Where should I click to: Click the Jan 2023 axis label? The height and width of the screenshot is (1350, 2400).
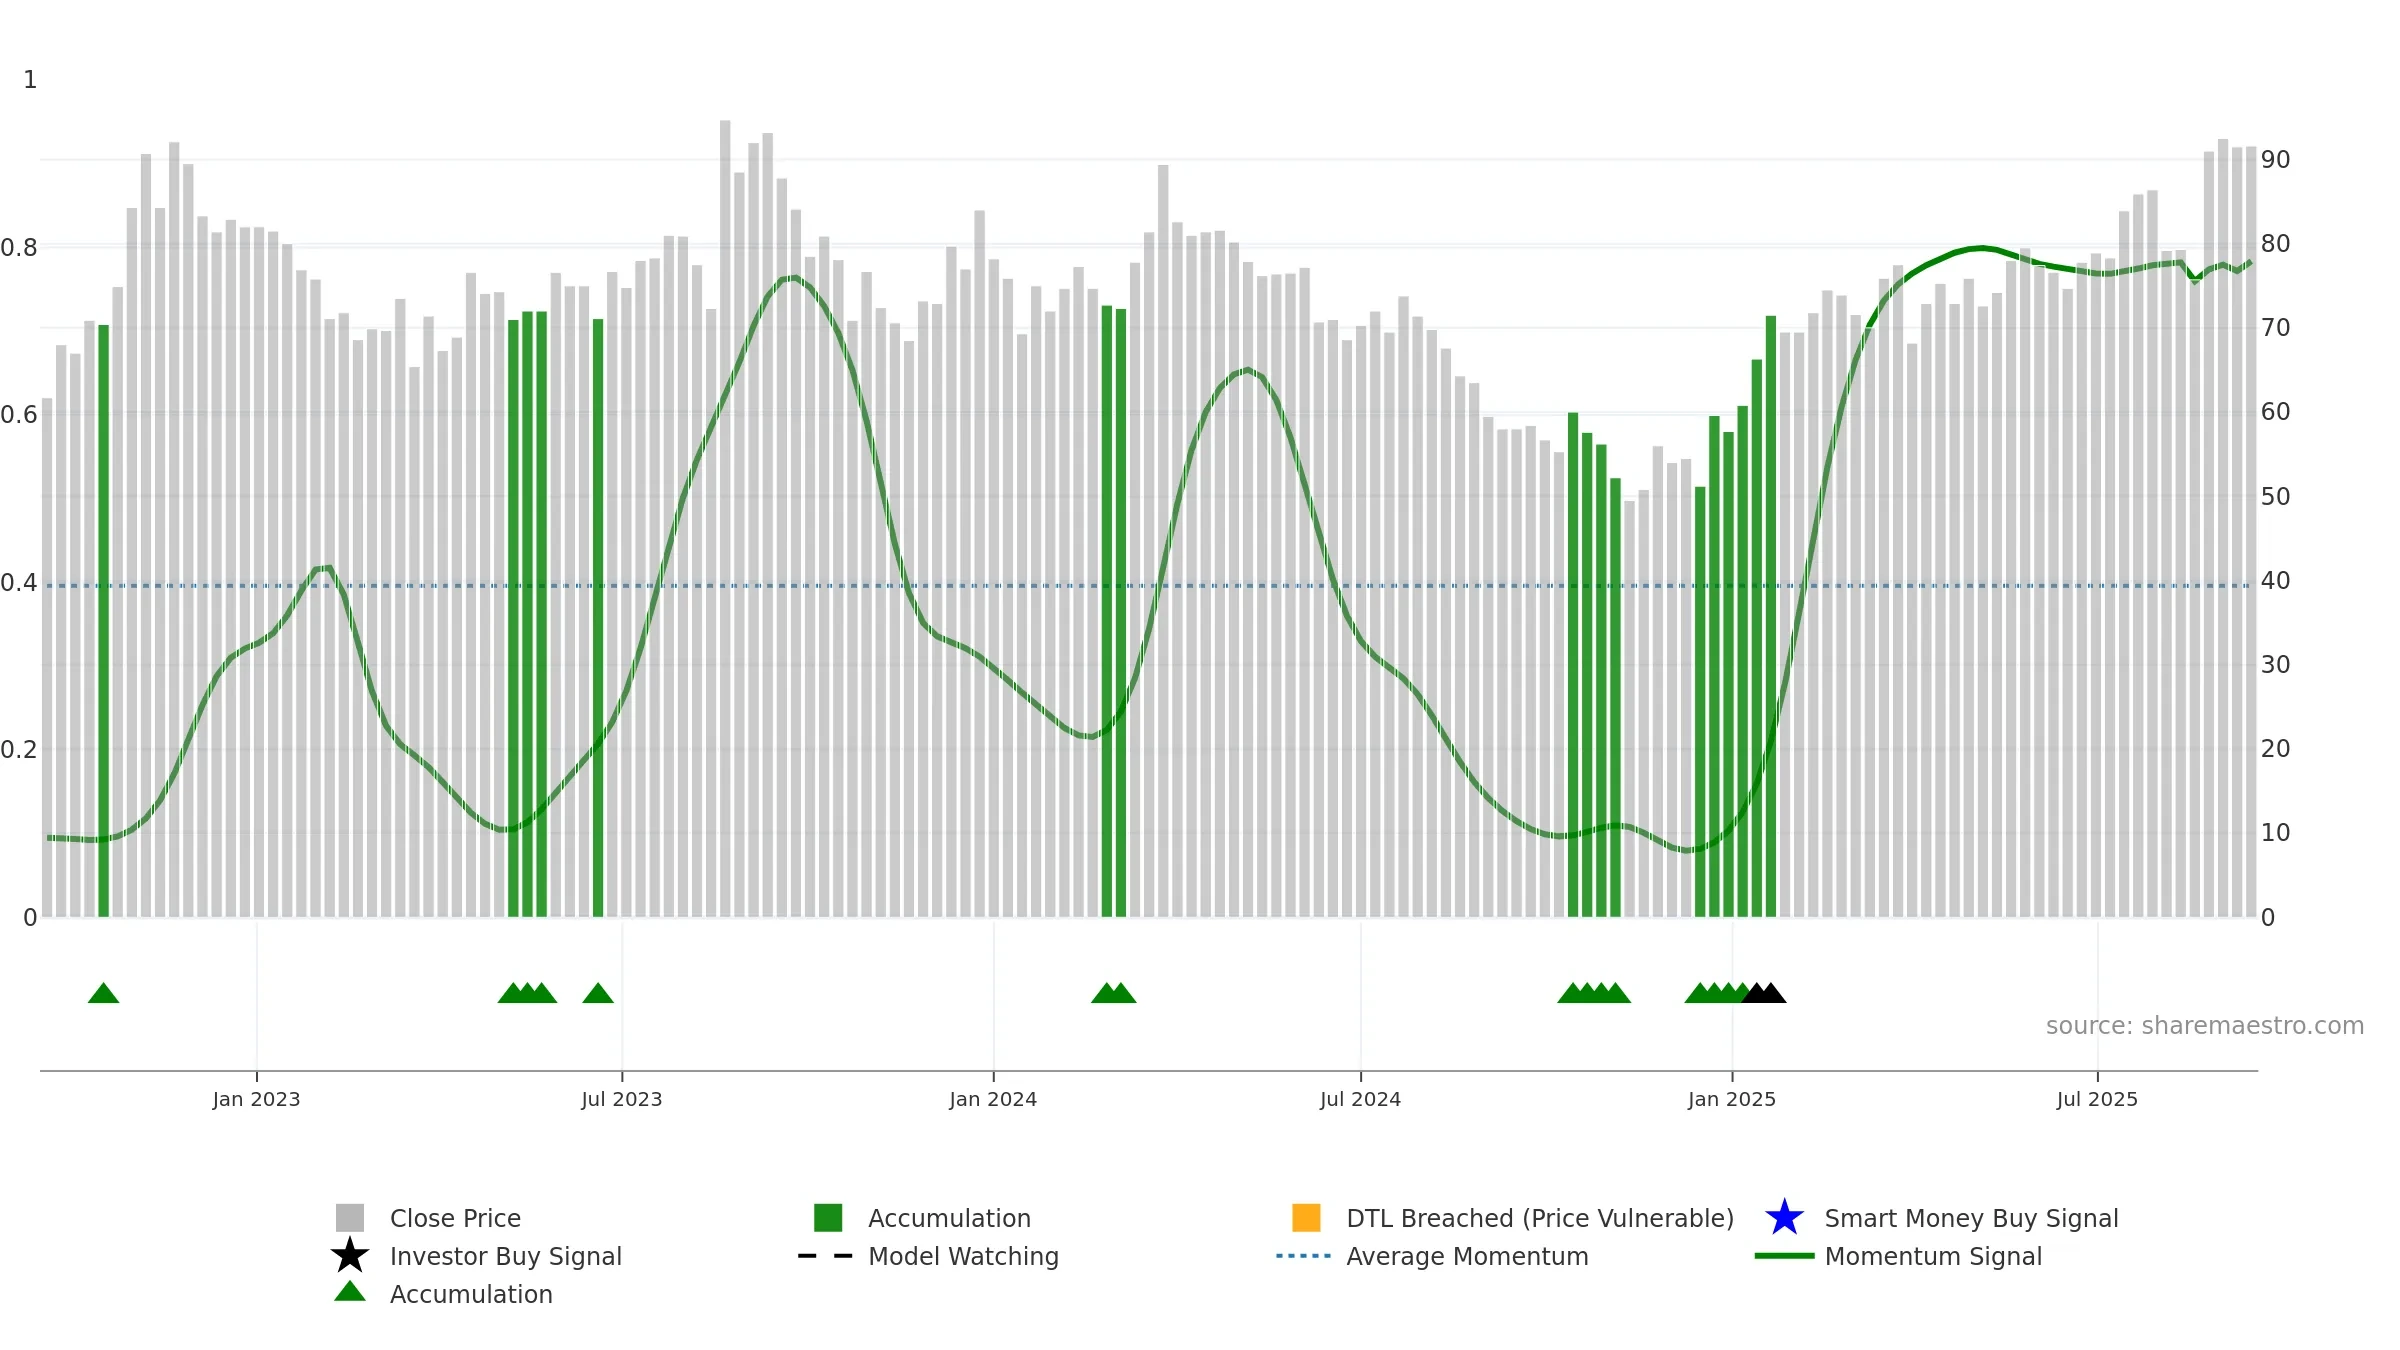click(256, 1100)
